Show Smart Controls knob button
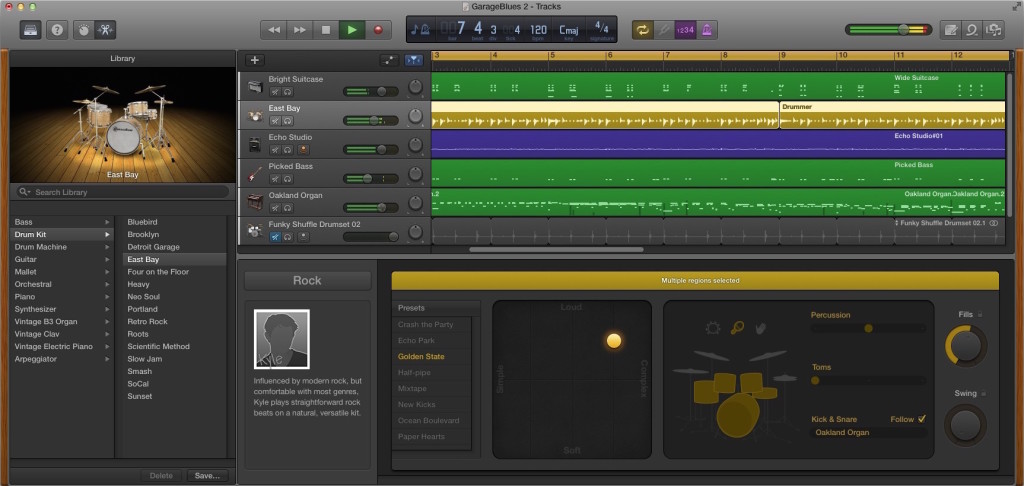Image resolution: width=1024 pixels, height=486 pixels. pos(83,29)
